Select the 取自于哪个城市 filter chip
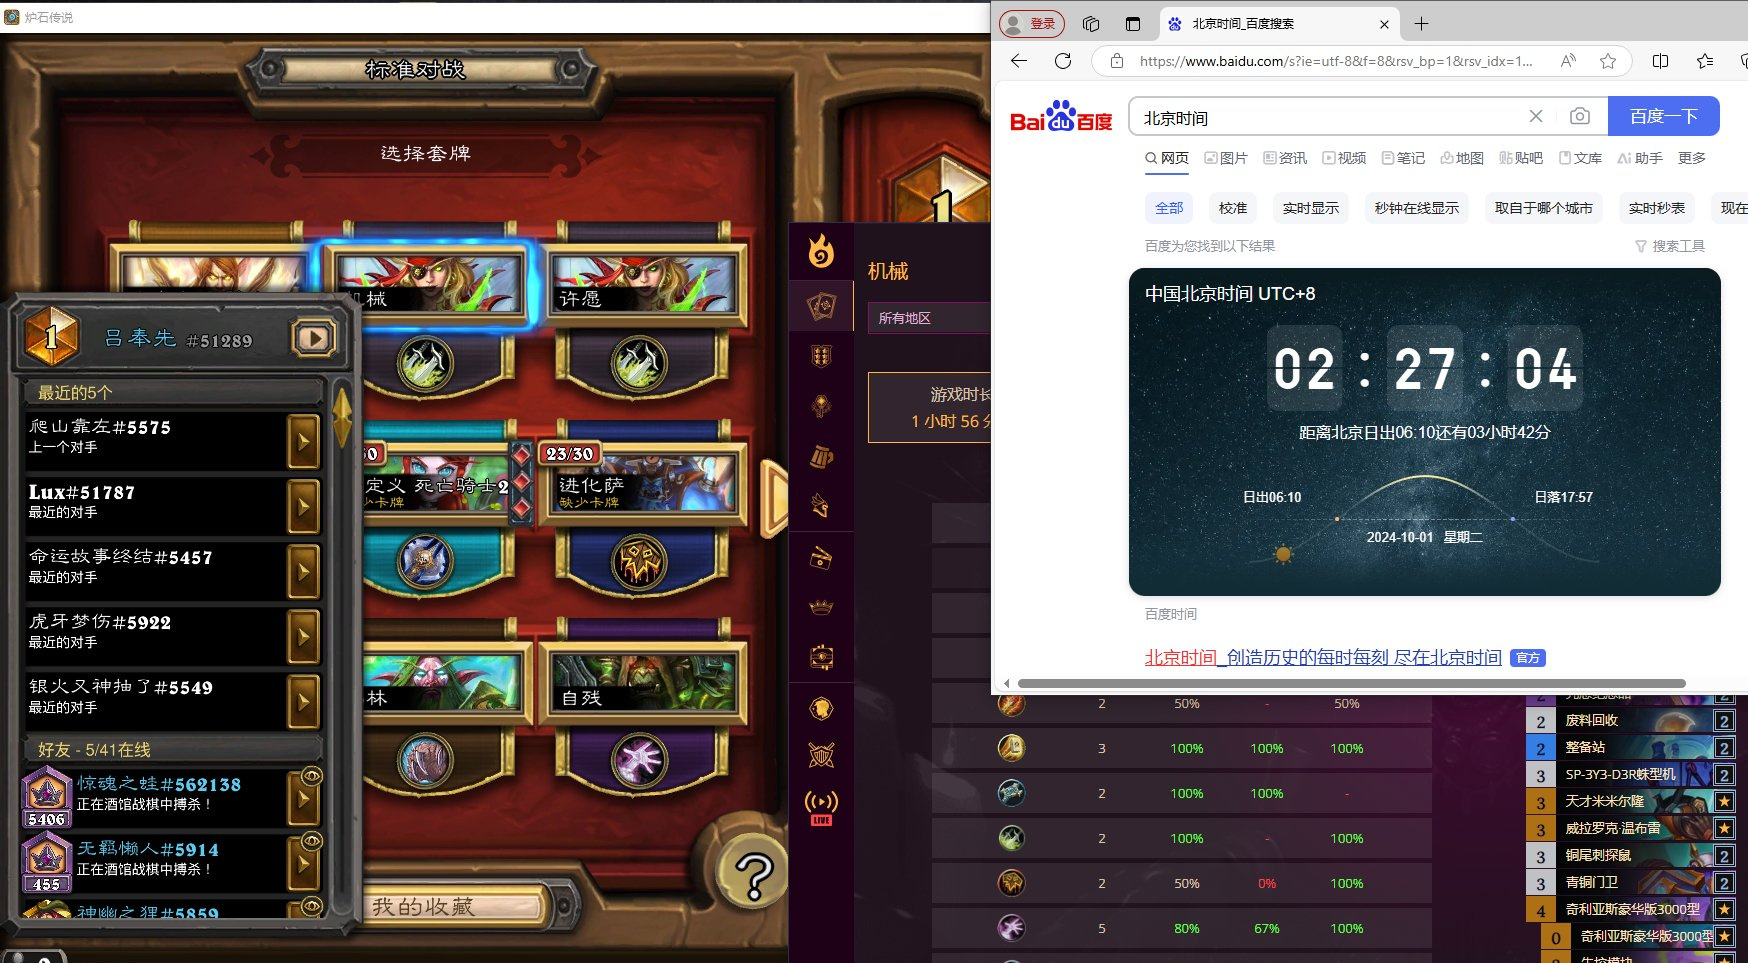This screenshot has height=963, width=1748. point(1543,208)
